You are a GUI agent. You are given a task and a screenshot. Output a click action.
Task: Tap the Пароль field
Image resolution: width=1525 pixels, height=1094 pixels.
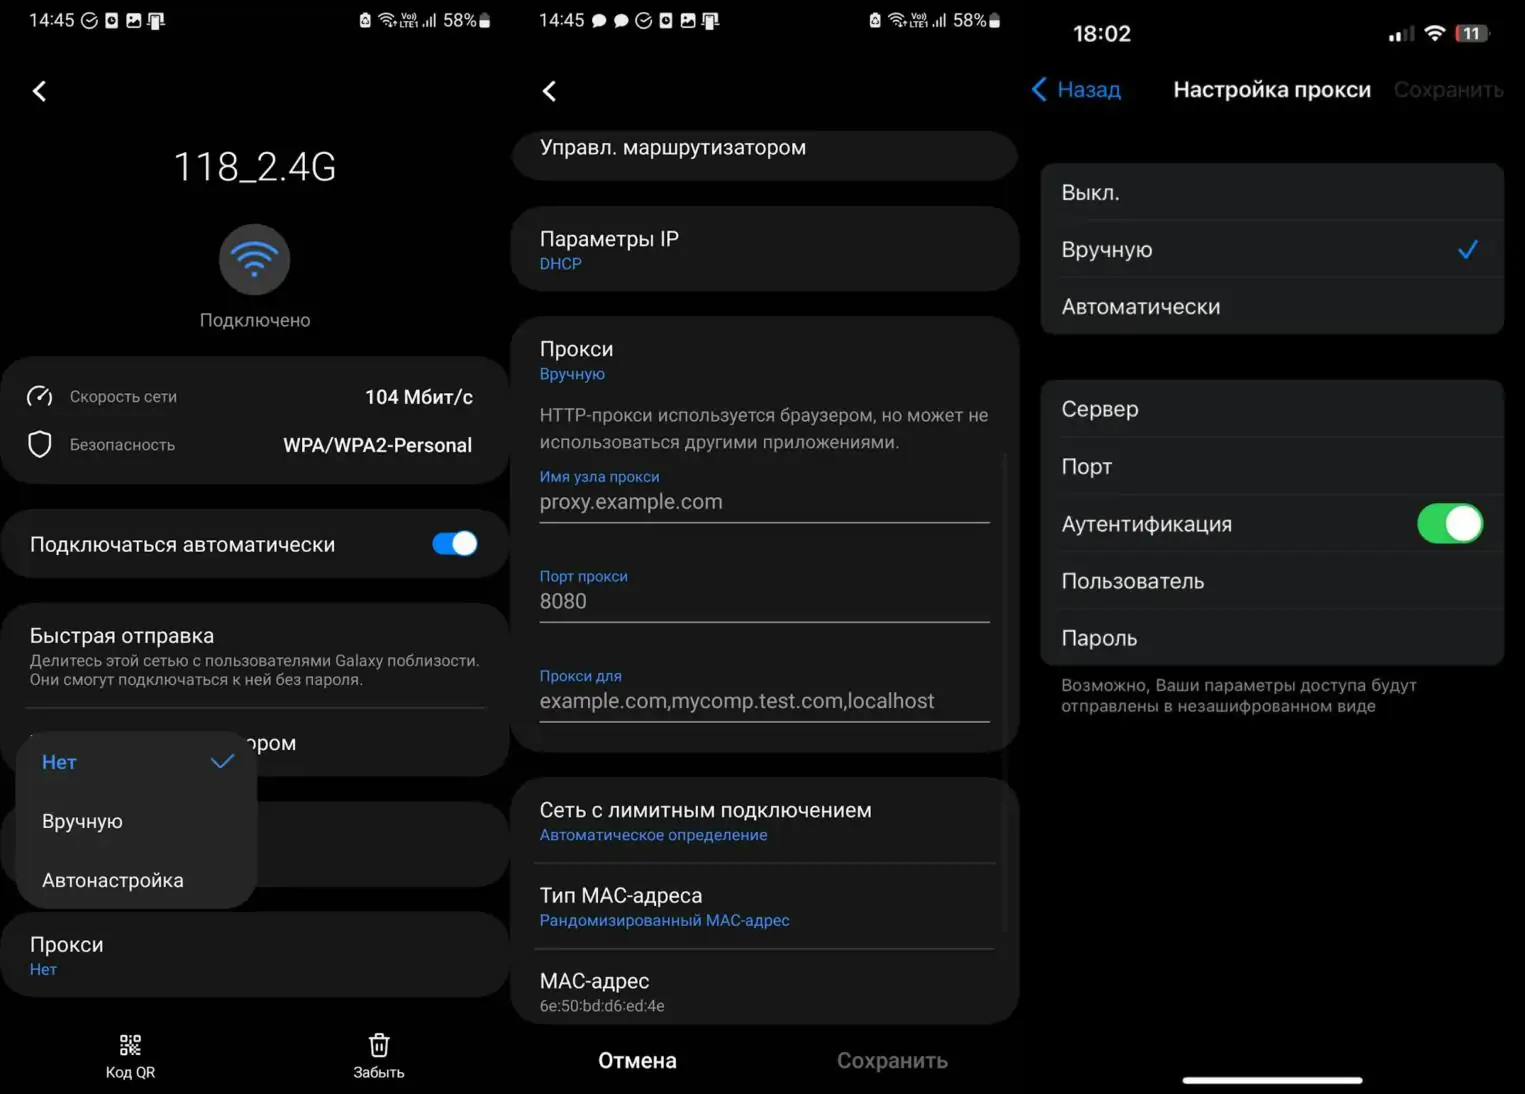[x=1272, y=637]
